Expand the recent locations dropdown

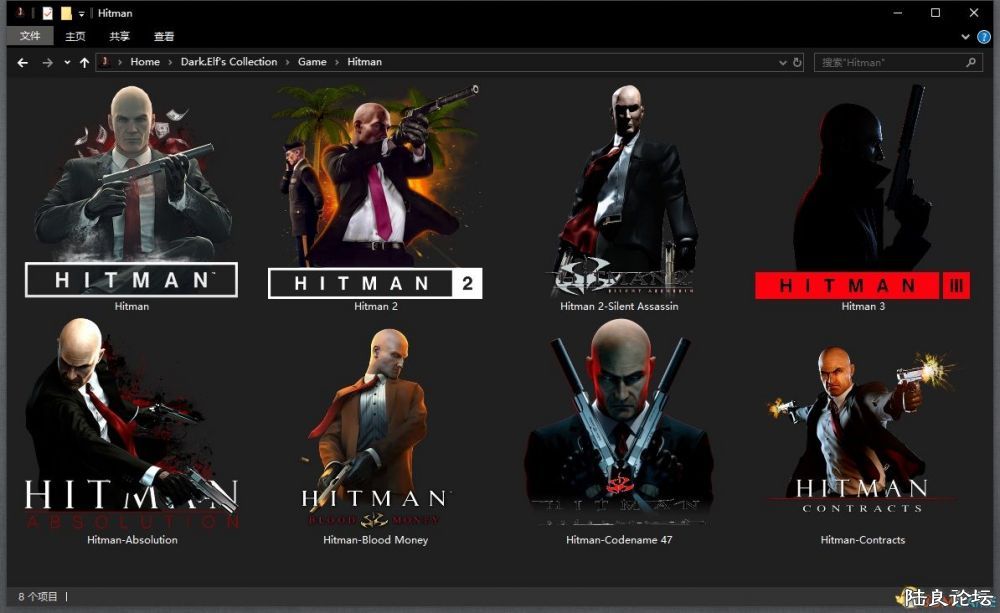click(67, 62)
